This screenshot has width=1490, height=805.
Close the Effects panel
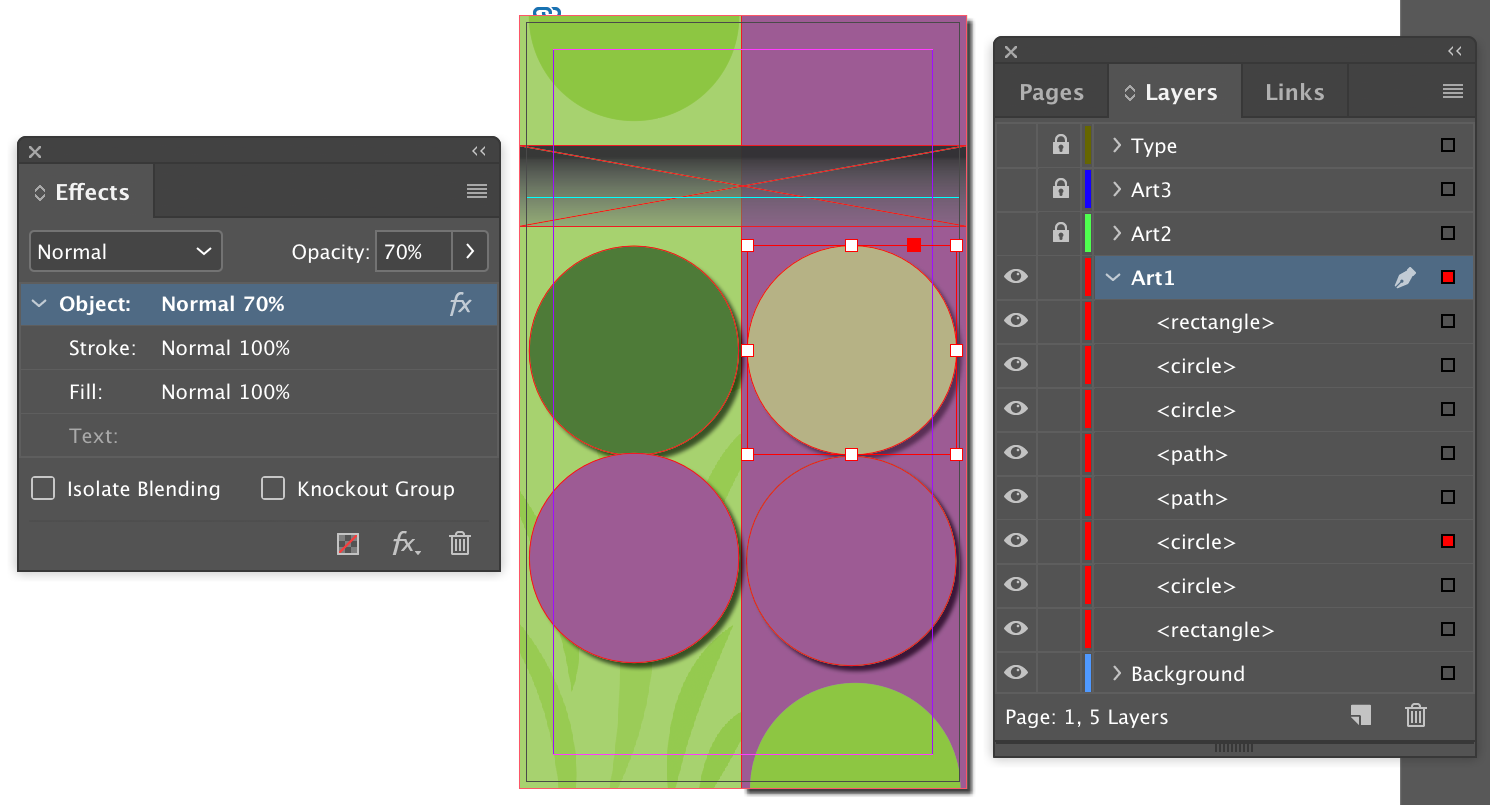pyautogui.click(x=35, y=152)
